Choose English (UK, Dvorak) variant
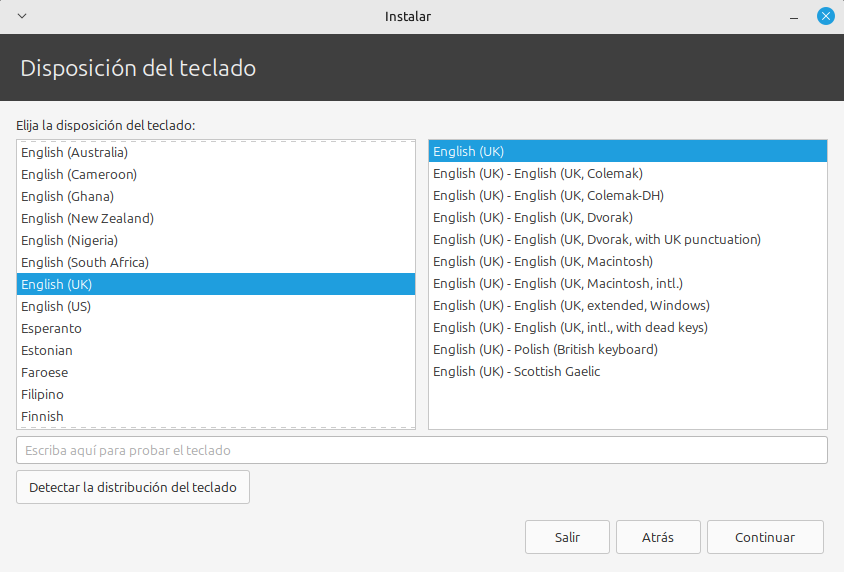This screenshot has width=844, height=572. [628, 217]
